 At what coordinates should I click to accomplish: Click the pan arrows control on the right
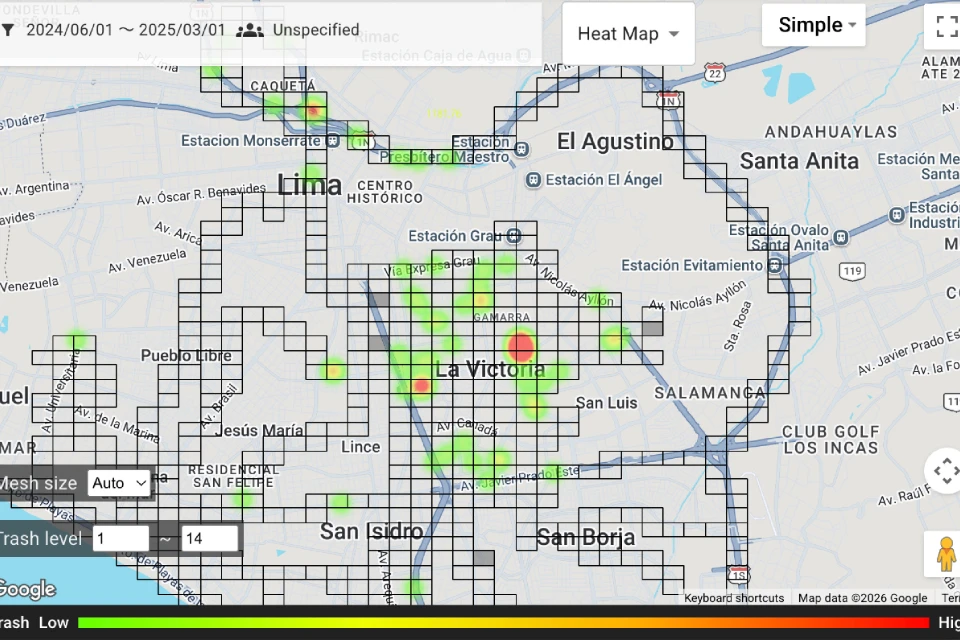point(942,470)
